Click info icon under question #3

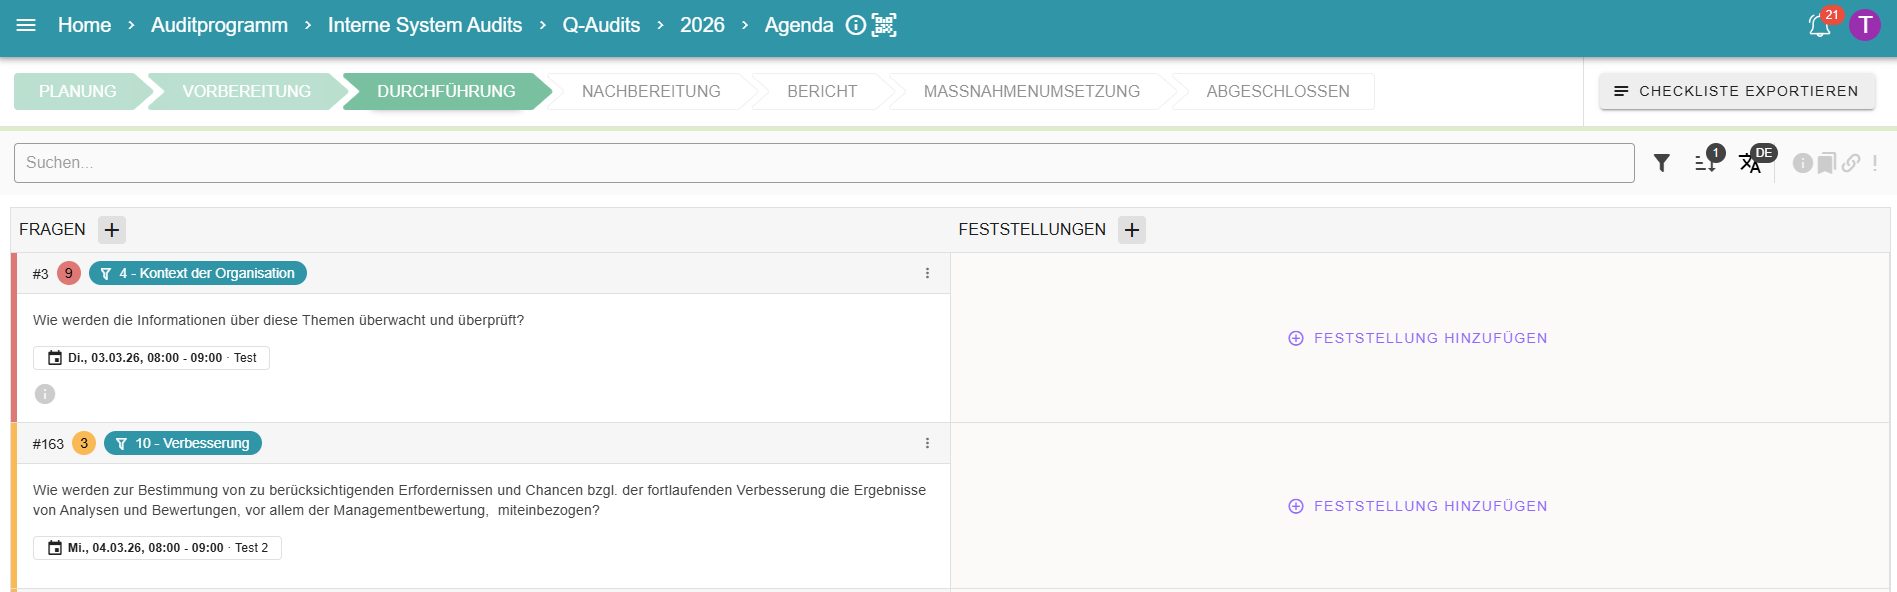coord(45,394)
